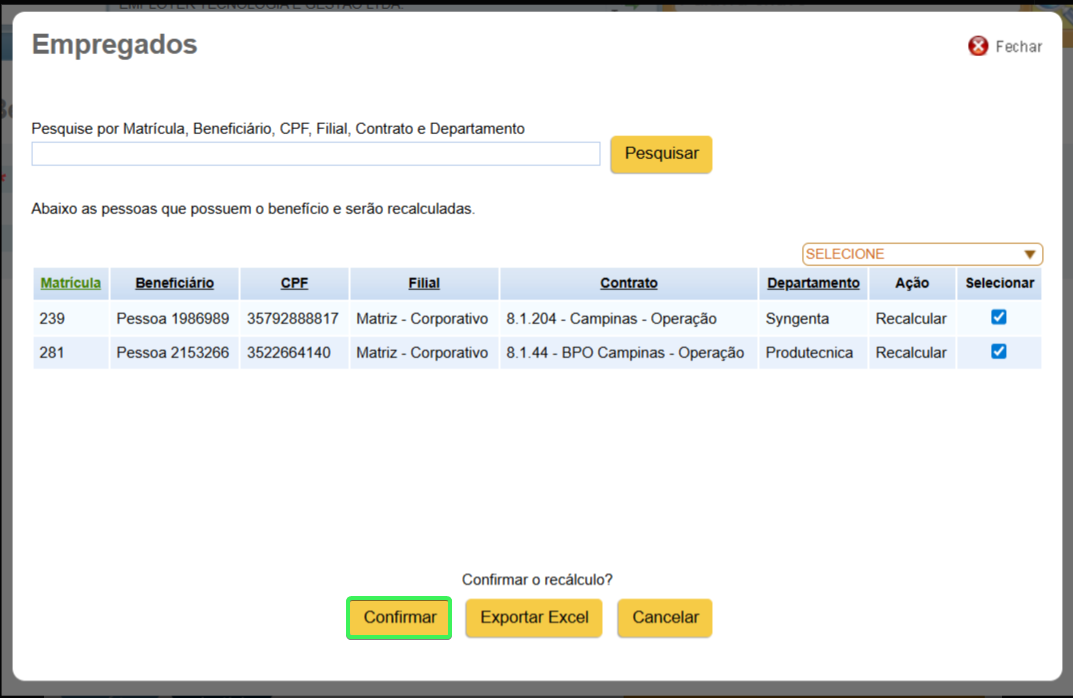This screenshot has height=698, width=1073.
Task: Sort table by Matrícula column
Action: pyautogui.click(x=70, y=283)
